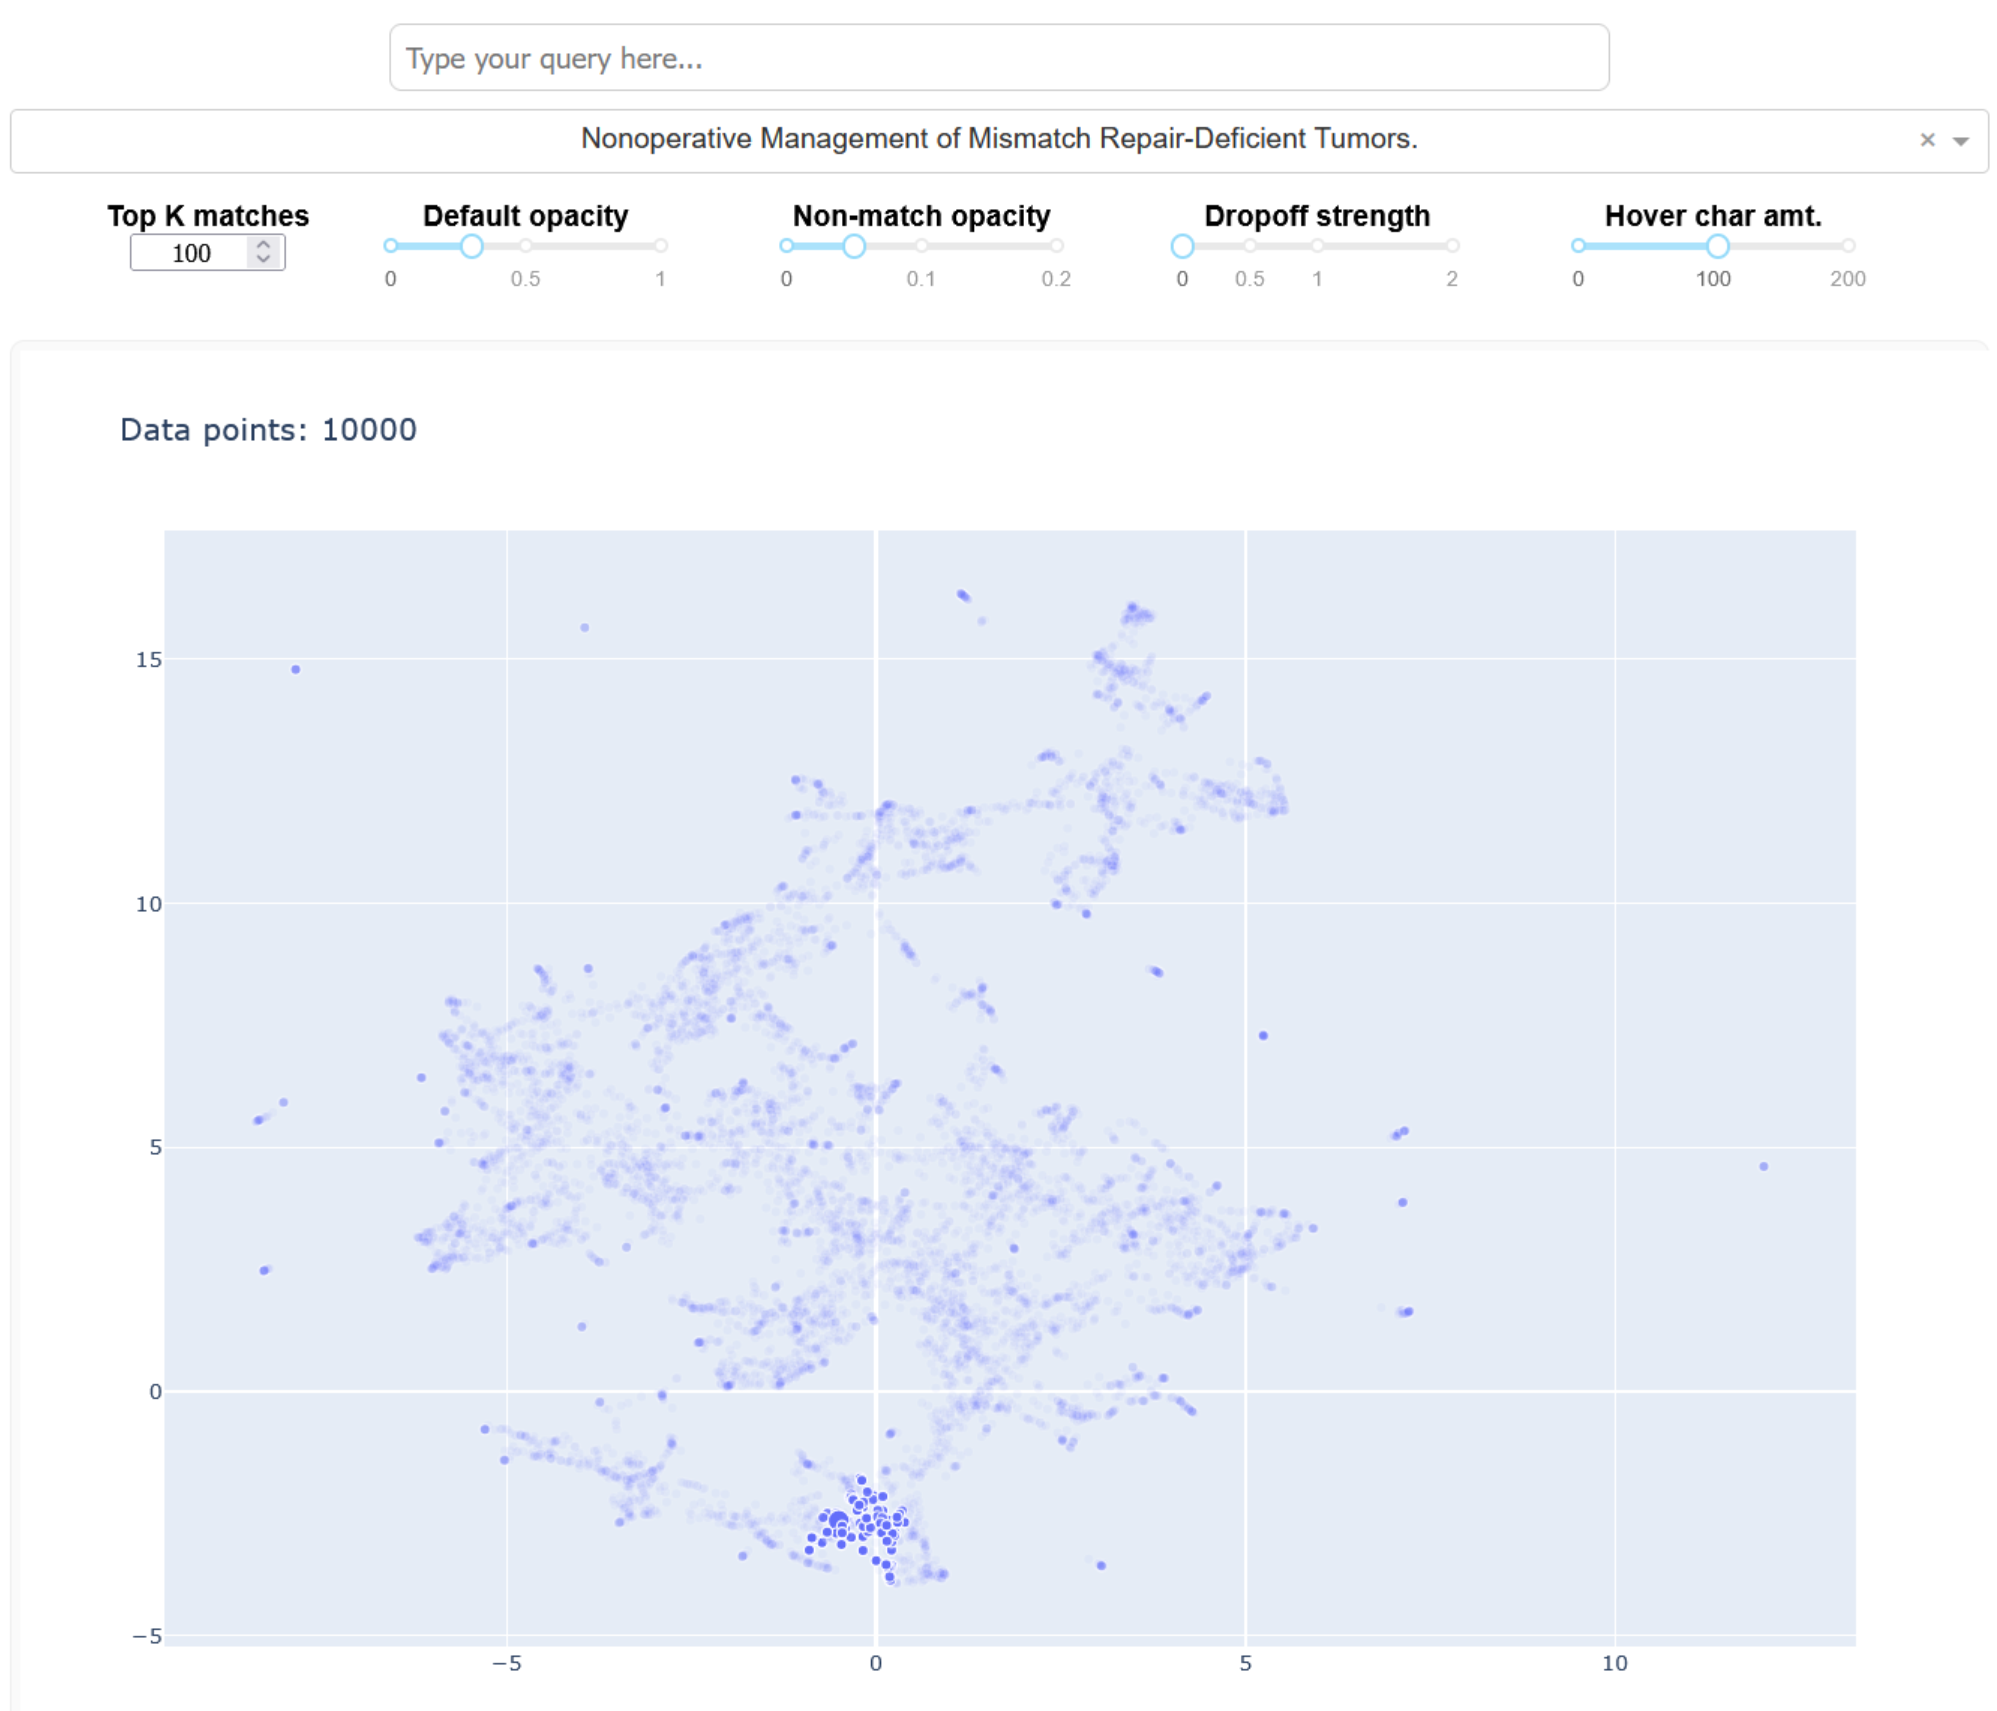Set Non-match opacity to 0.1 mark

[921, 246]
